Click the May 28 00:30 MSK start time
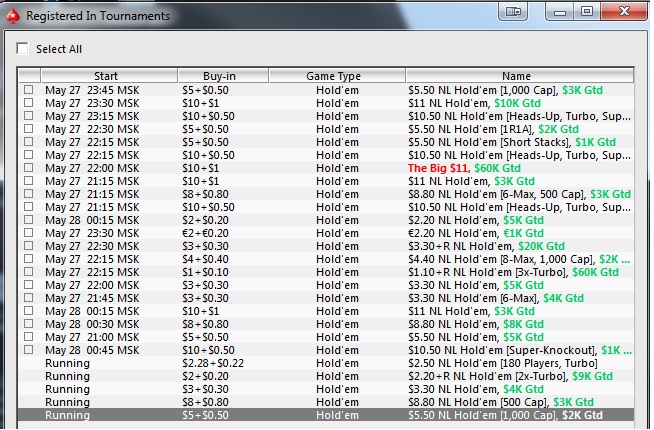Viewport: 654px width, 430px height. click(92, 324)
